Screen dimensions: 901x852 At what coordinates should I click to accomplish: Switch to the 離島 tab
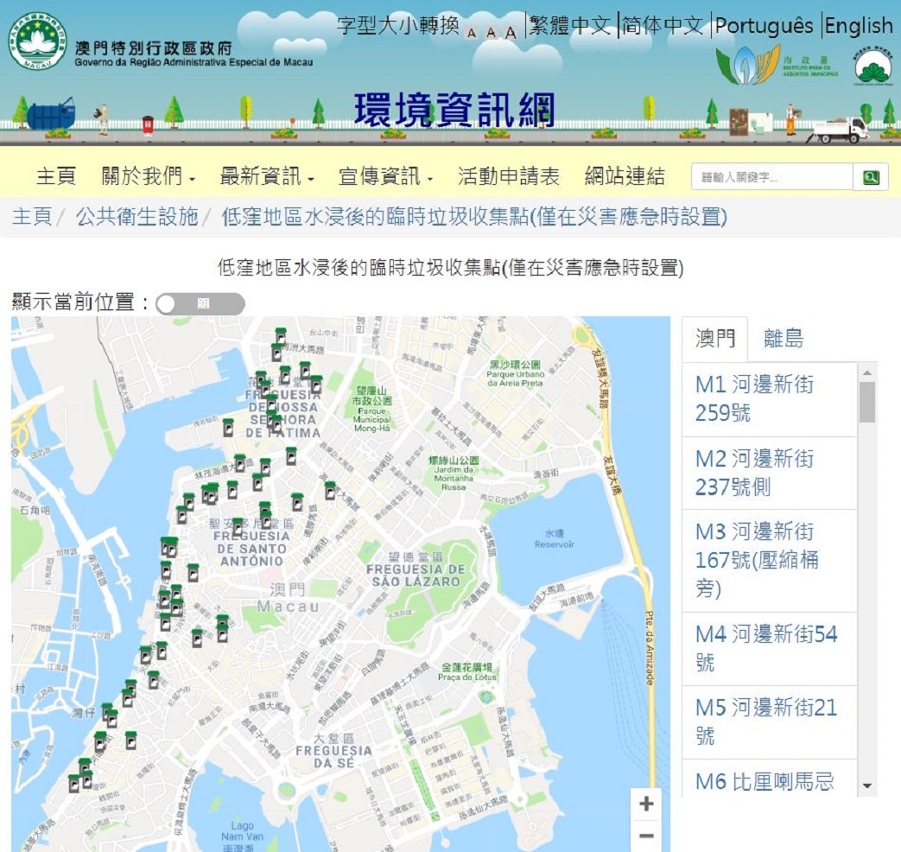[783, 339]
